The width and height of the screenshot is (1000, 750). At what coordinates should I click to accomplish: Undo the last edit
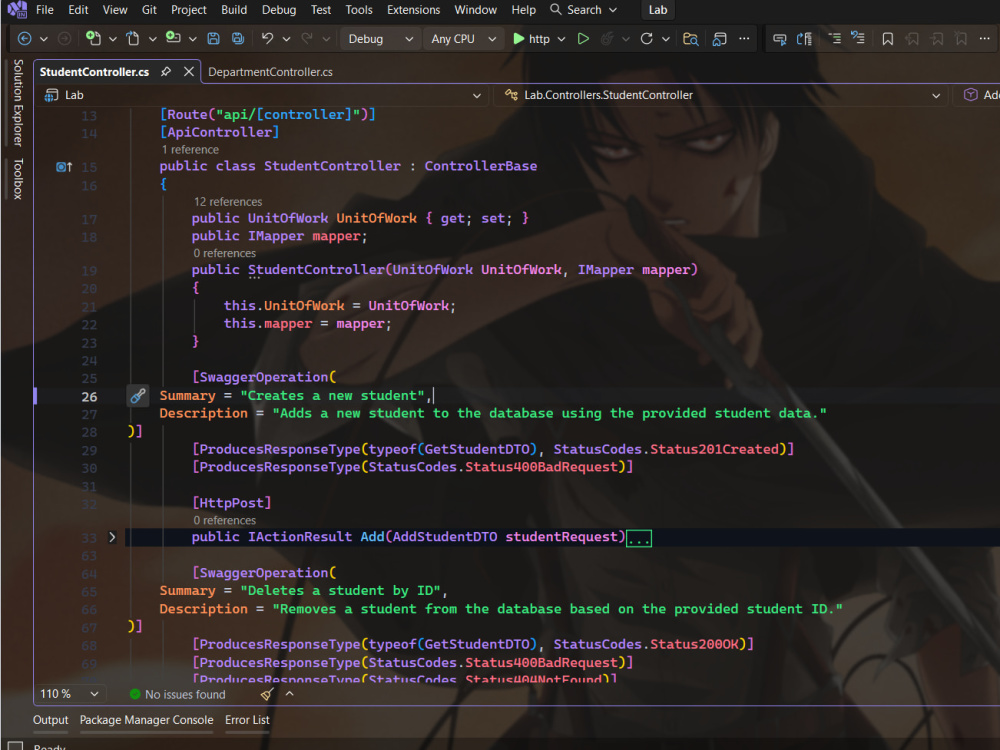267,39
